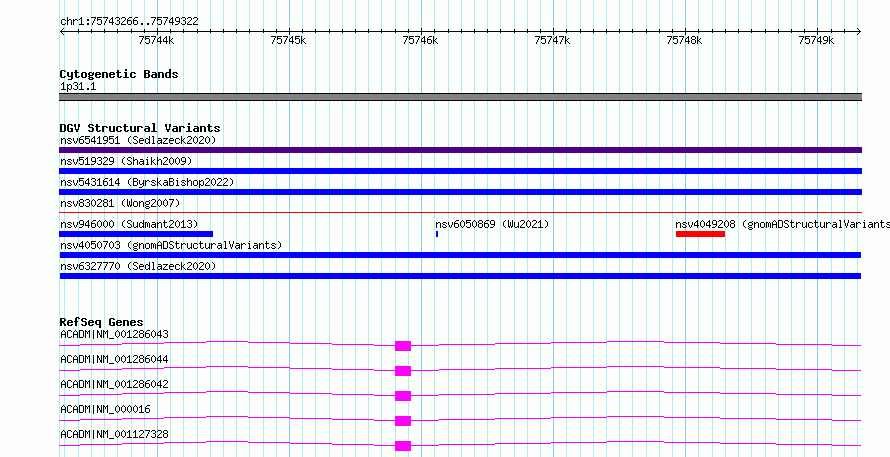The width and height of the screenshot is (890, 457).
Task: Select the thin red nsv830281 Wong2007 line
Action: click(x=460, y=213)
